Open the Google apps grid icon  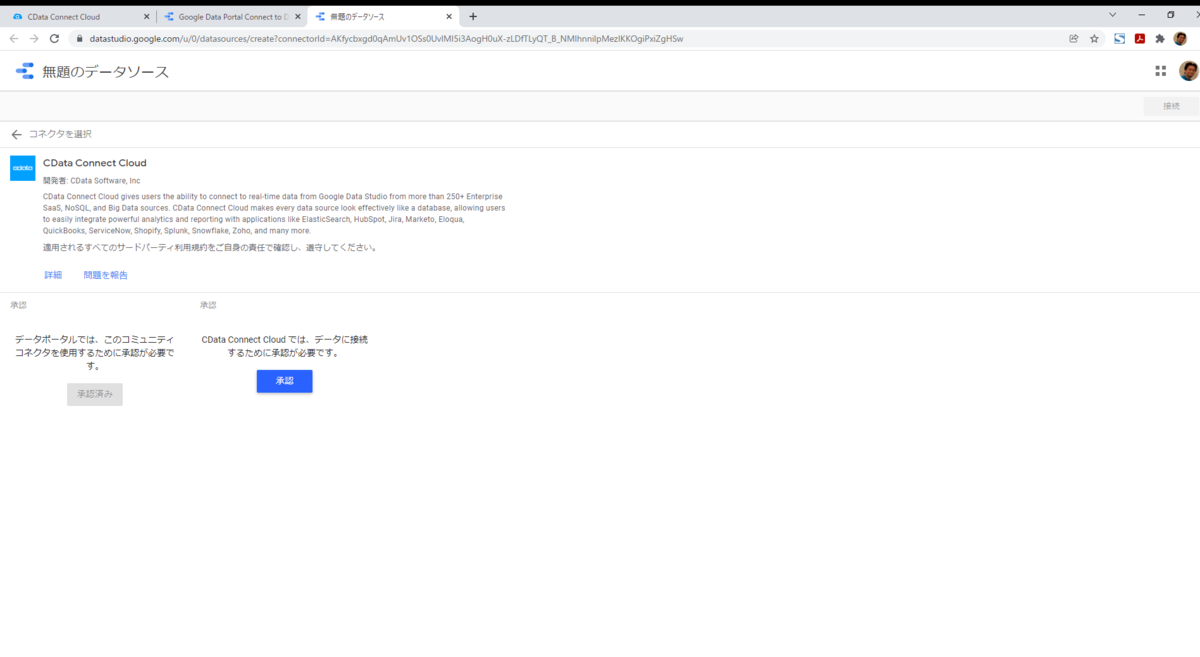[x=1161, y=71]
